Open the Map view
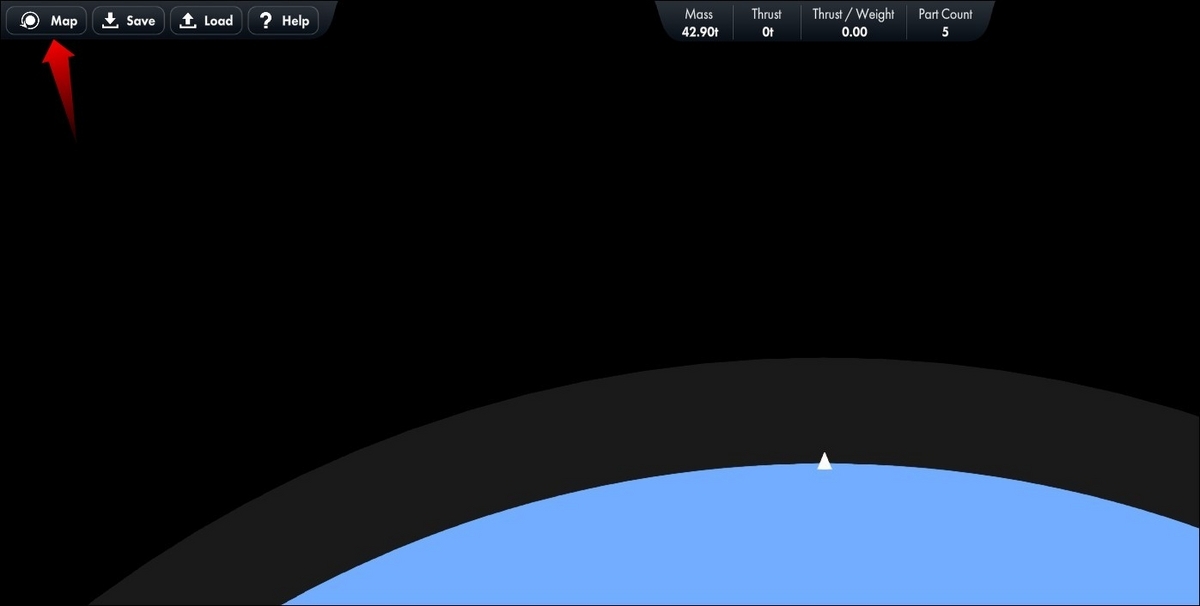The image size is (1200, 606). pyautogui.click(x=47, y=20)
